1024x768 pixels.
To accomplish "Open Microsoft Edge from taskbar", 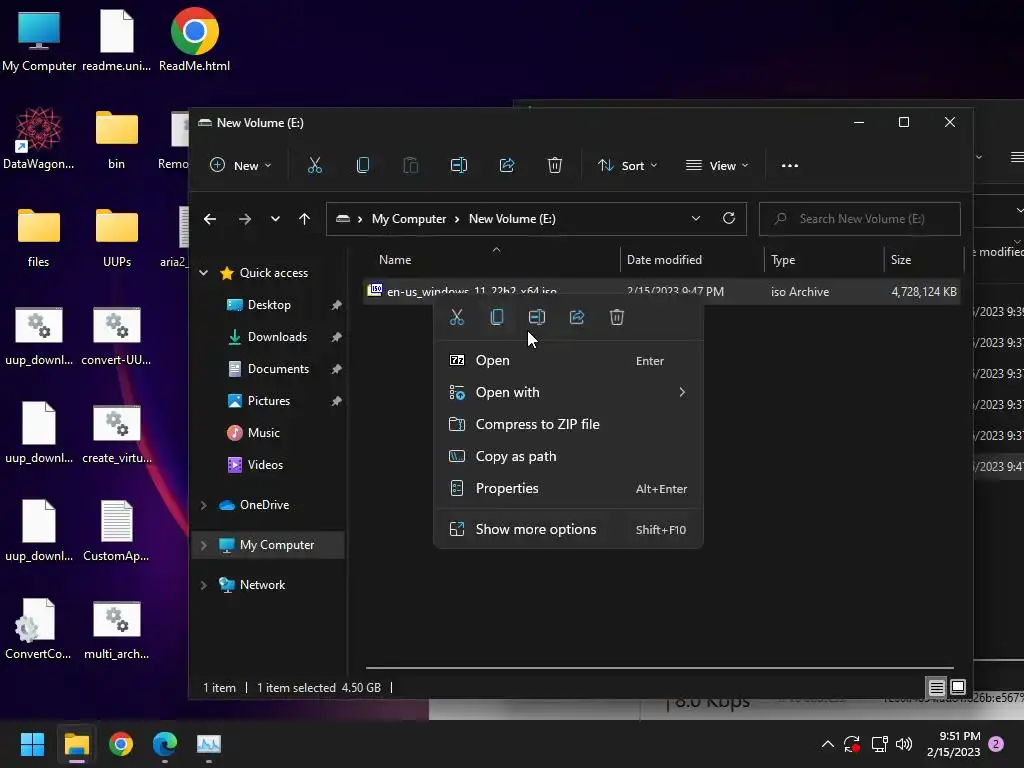I will click(165, 744).
